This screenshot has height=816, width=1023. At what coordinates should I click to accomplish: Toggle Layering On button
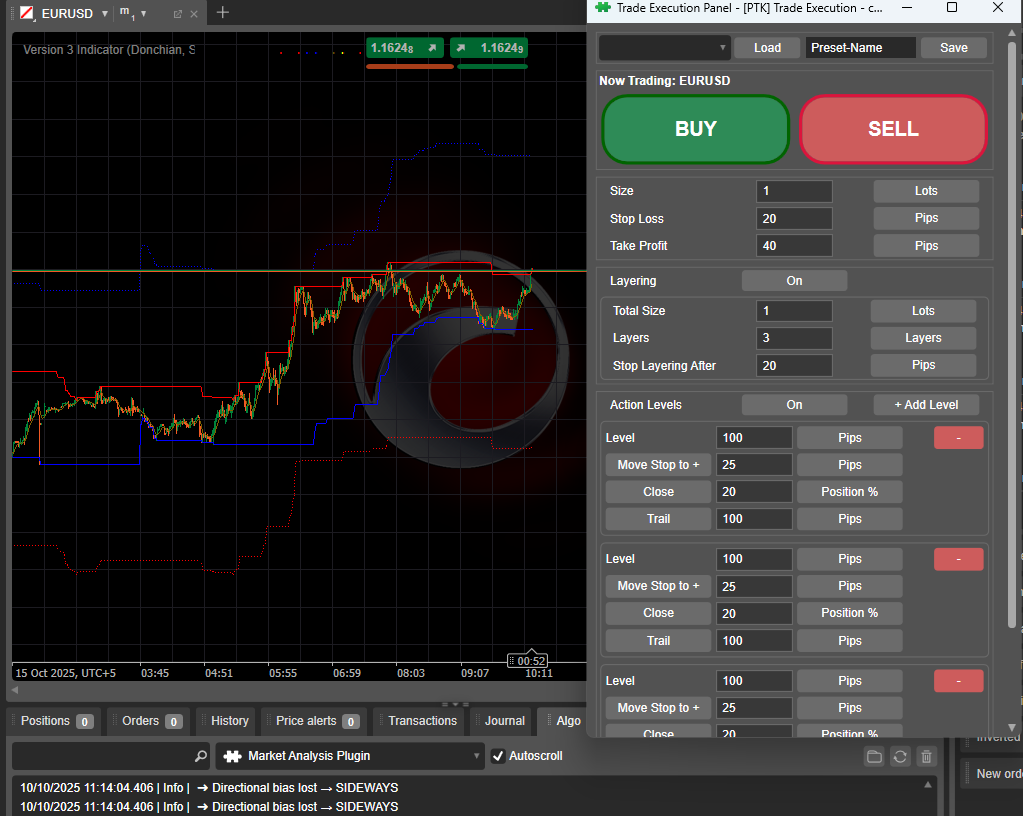click(x=794, y=281)
